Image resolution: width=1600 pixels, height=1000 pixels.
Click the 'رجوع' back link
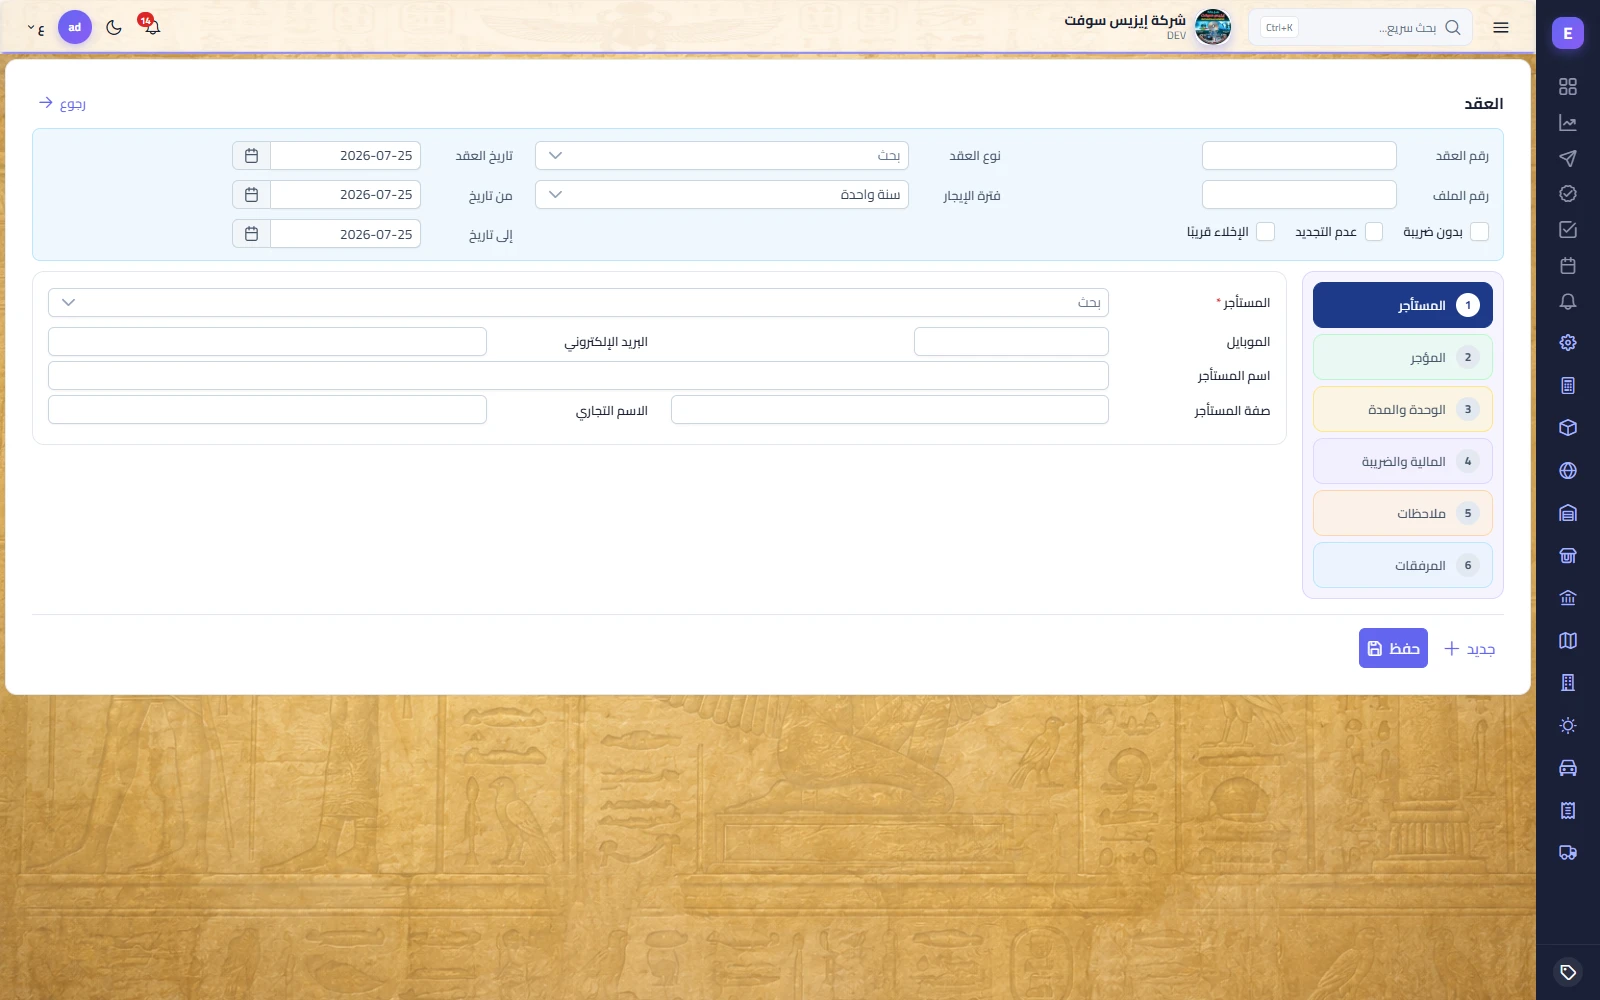pos(62,103)
